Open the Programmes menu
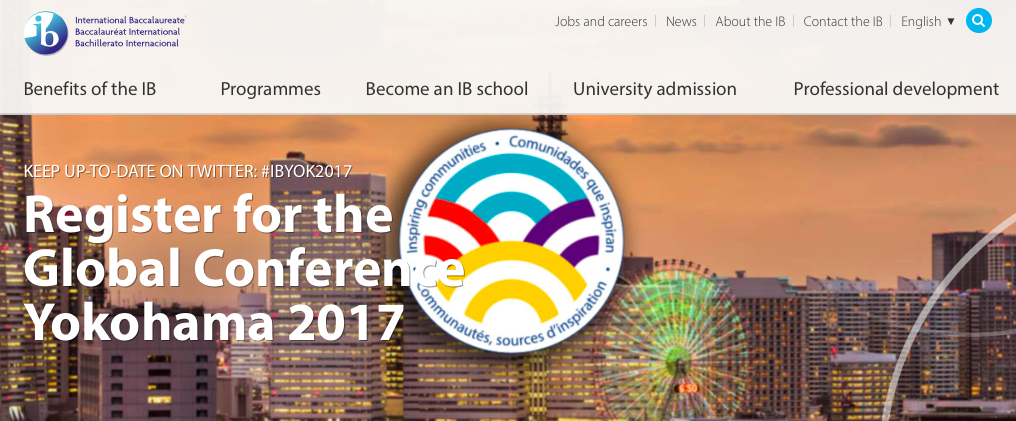 click(x=270, y=89)
